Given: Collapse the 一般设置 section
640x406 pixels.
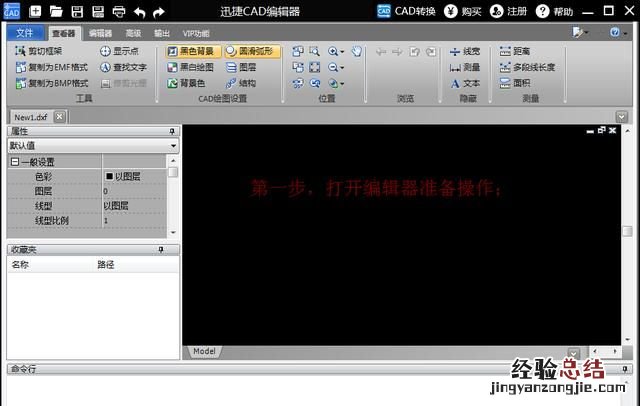Looking at the screenshot, I should pos(15,162).
